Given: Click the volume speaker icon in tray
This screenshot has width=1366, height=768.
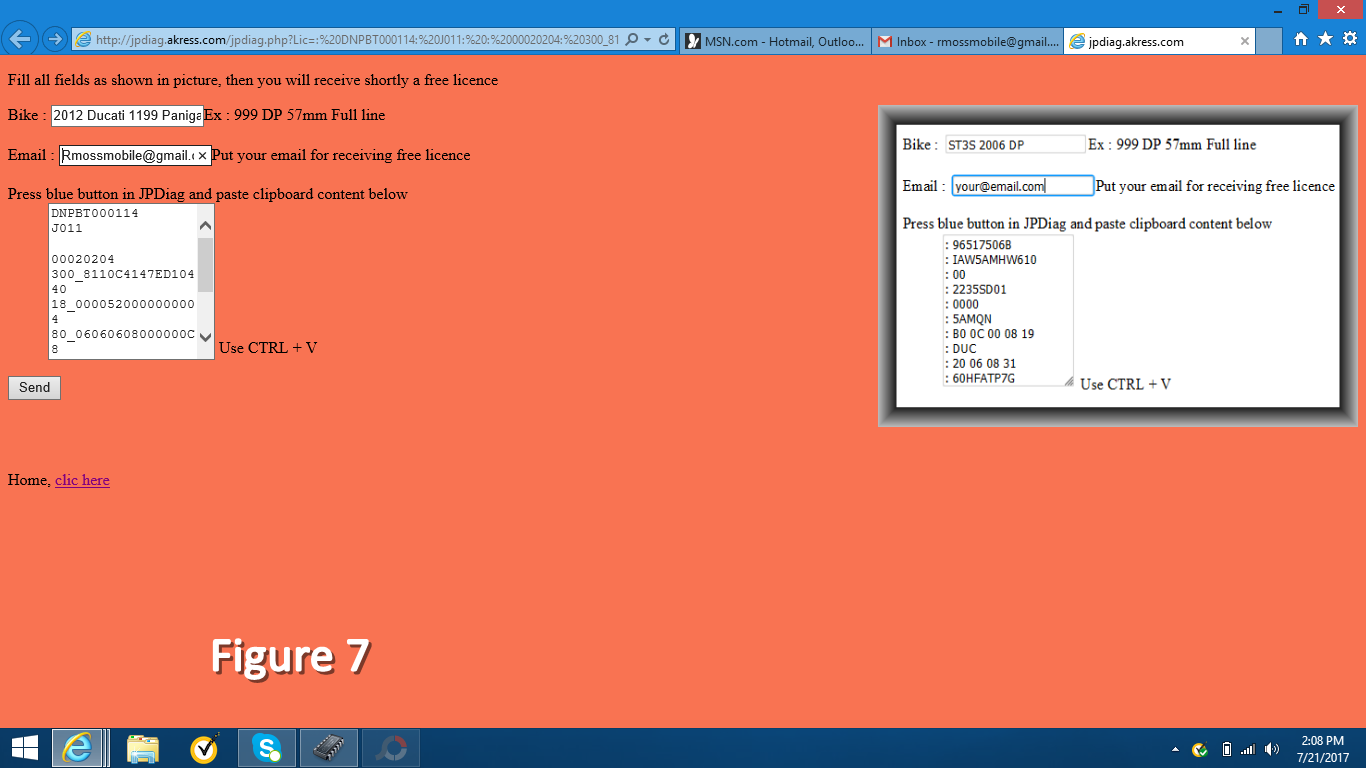Looking at the screenshot, I should [1272, 749].
